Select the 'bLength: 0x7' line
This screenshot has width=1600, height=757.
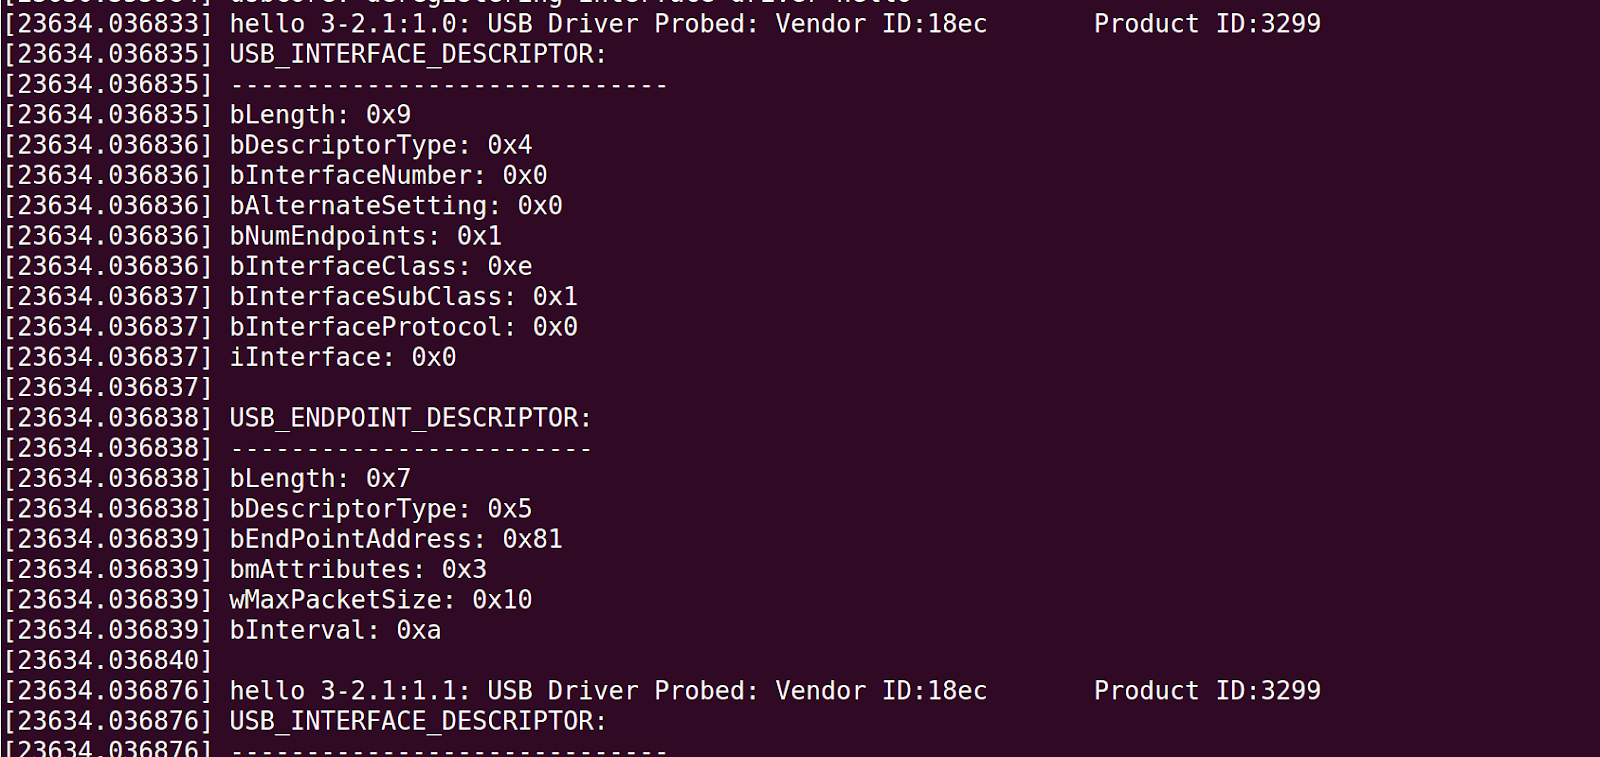point(320,479)
